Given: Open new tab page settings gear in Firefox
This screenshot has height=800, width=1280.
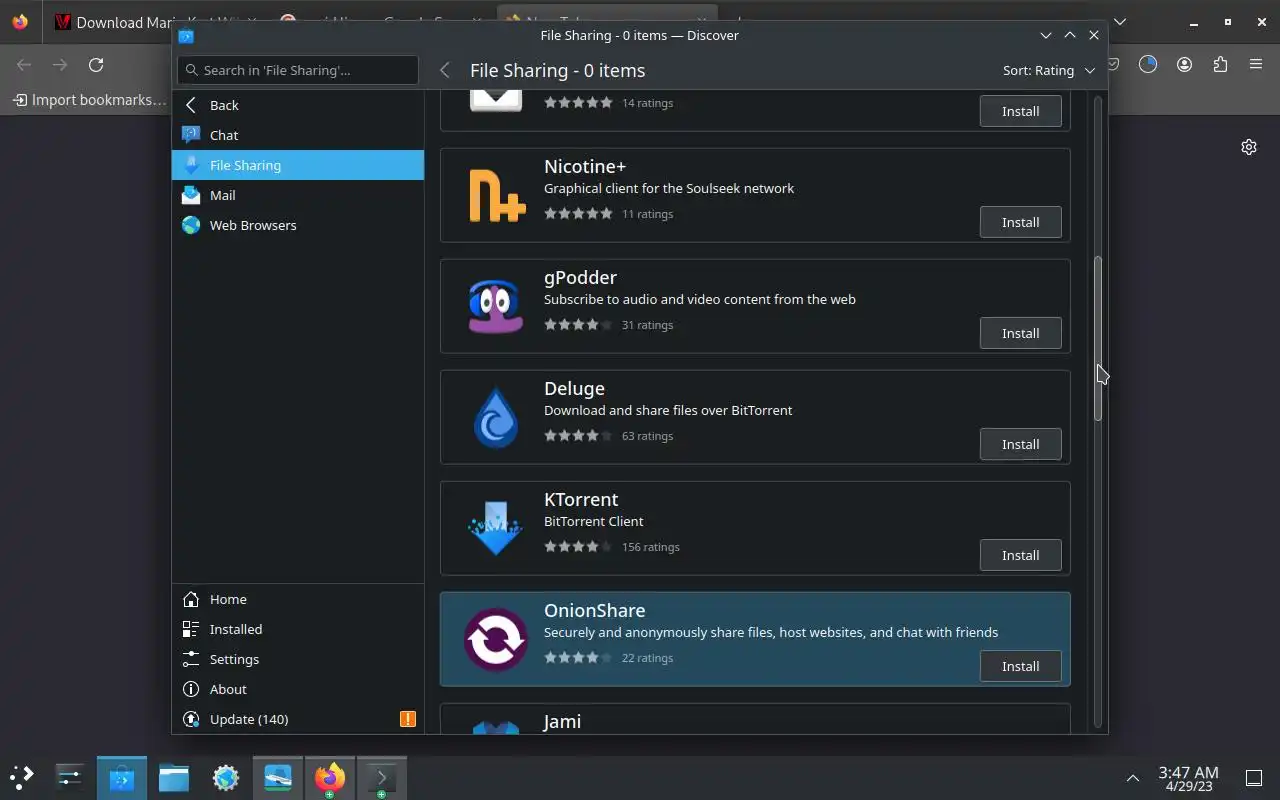Looking at the screenshot, I should 1249,147.
